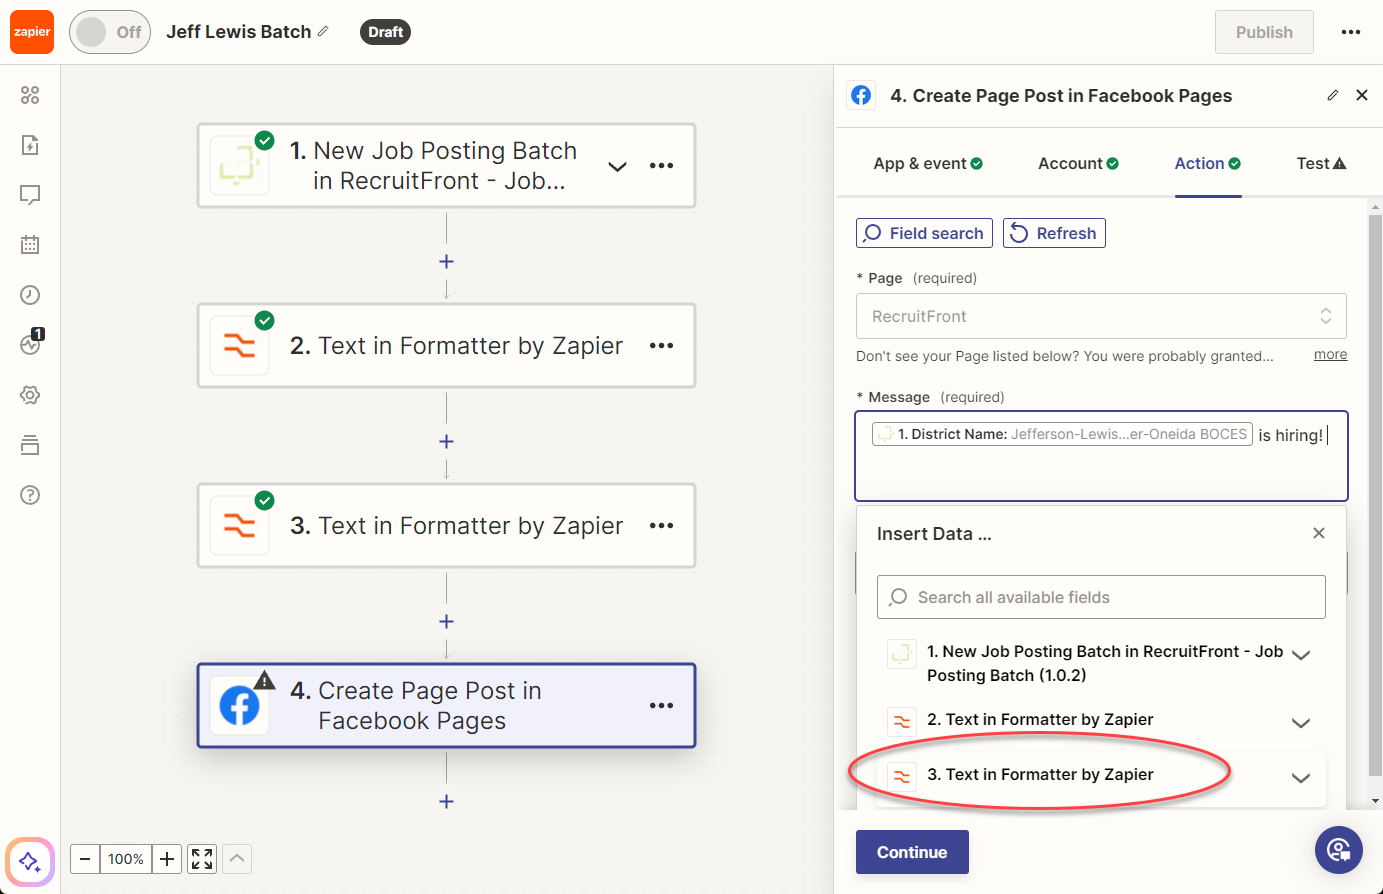The image size is (1383, 894).
Task: Zoom in with the plus button
Action: [167, 859]
